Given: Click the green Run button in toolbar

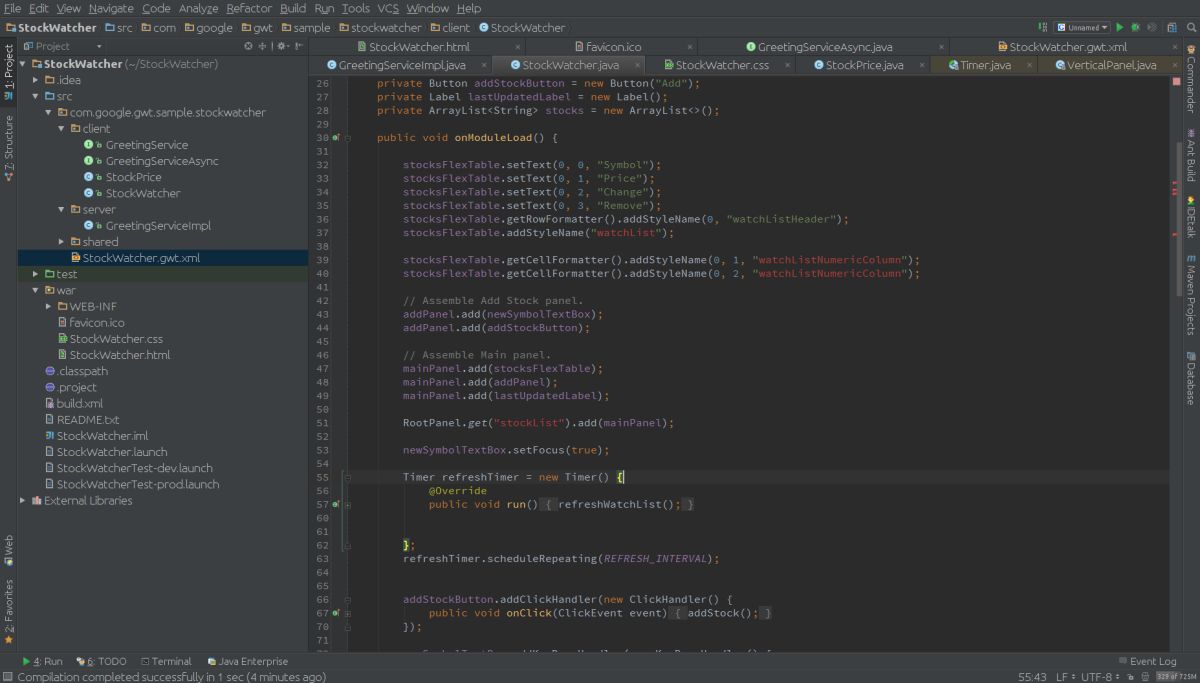Looking at the screenshot, I should coord(1120,28).
